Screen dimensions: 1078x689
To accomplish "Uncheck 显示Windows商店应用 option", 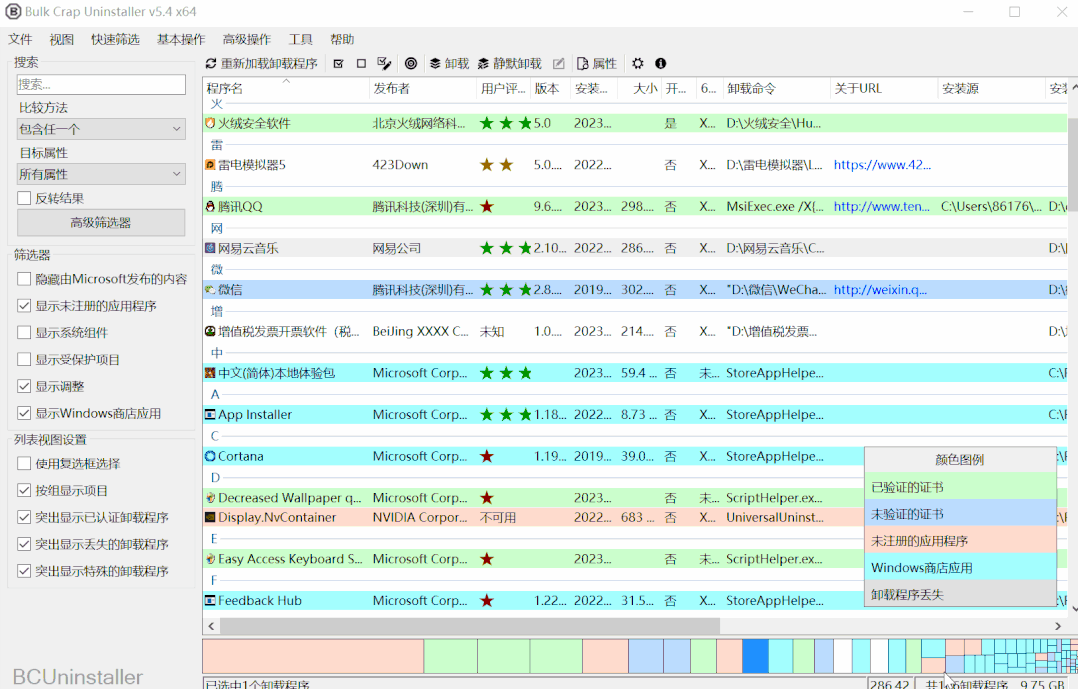I will tap(24, 412).
